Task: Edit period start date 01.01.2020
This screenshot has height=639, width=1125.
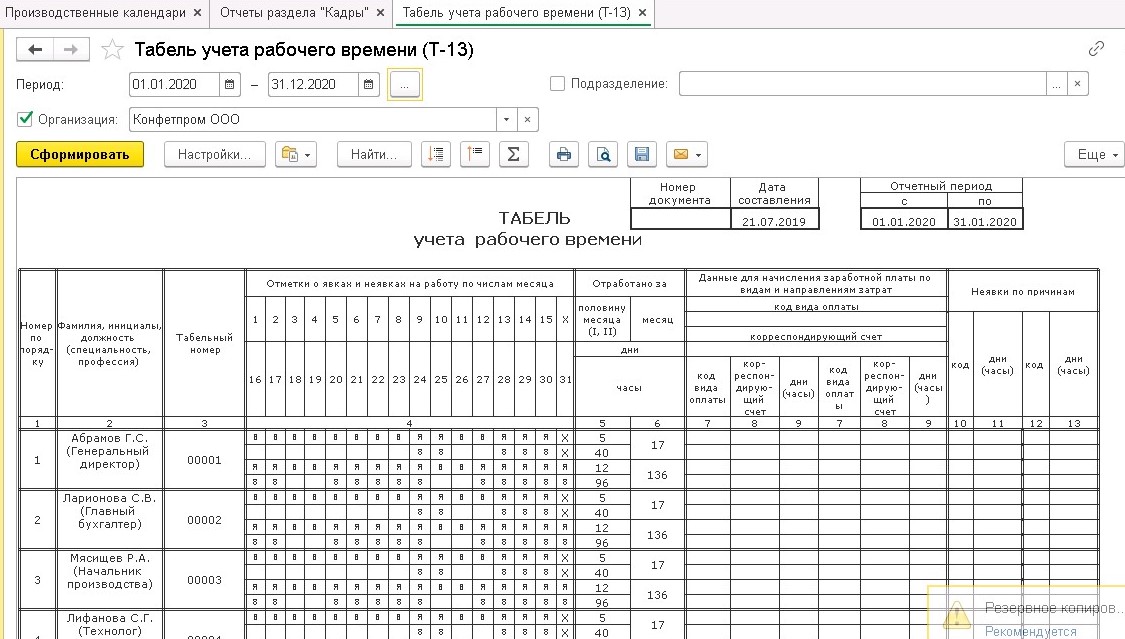Action: (x=174, y=84)
